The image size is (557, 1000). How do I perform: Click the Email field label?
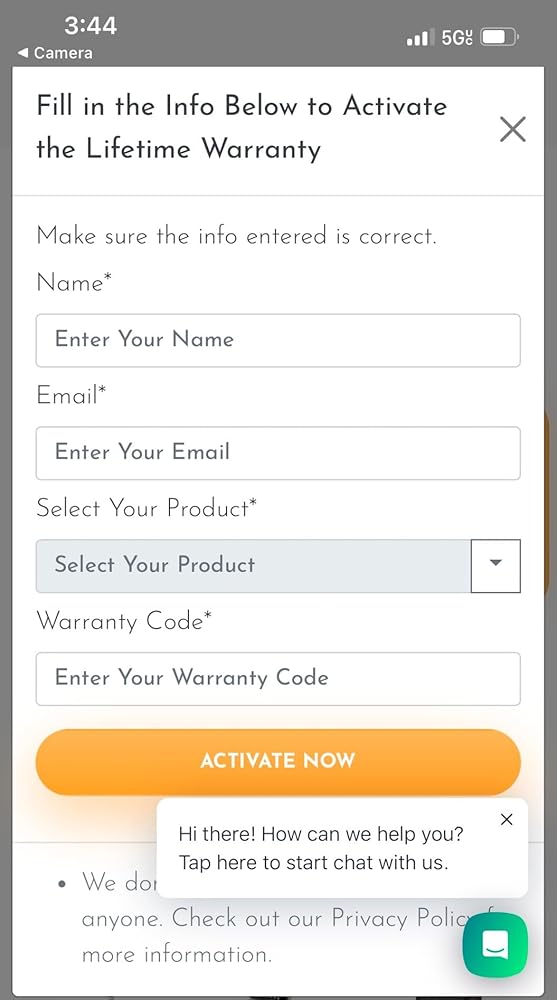click(71, 395)
